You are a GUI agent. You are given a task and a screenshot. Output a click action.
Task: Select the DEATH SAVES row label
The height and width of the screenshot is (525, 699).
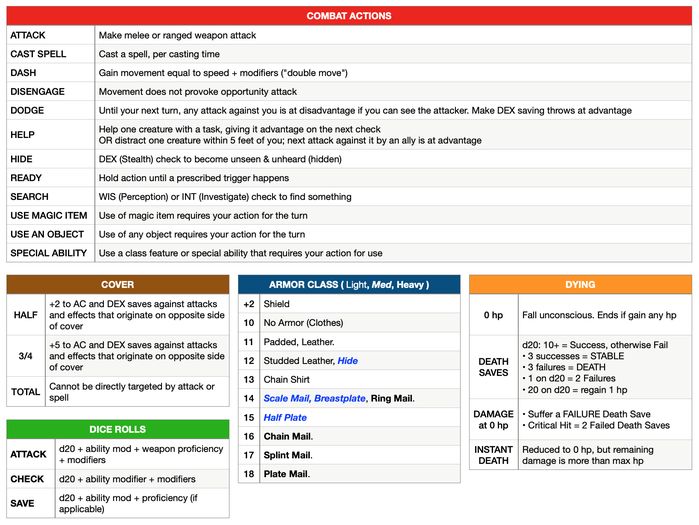(493, 367)
